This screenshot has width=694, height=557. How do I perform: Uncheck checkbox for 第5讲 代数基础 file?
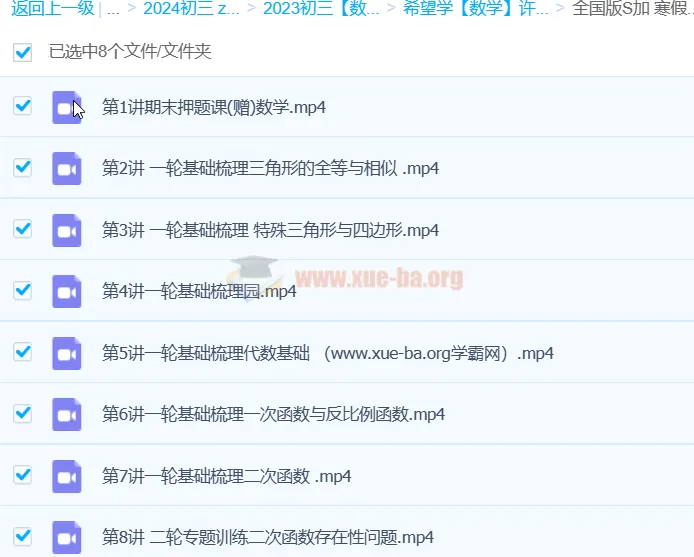click(x=23, y=352)
